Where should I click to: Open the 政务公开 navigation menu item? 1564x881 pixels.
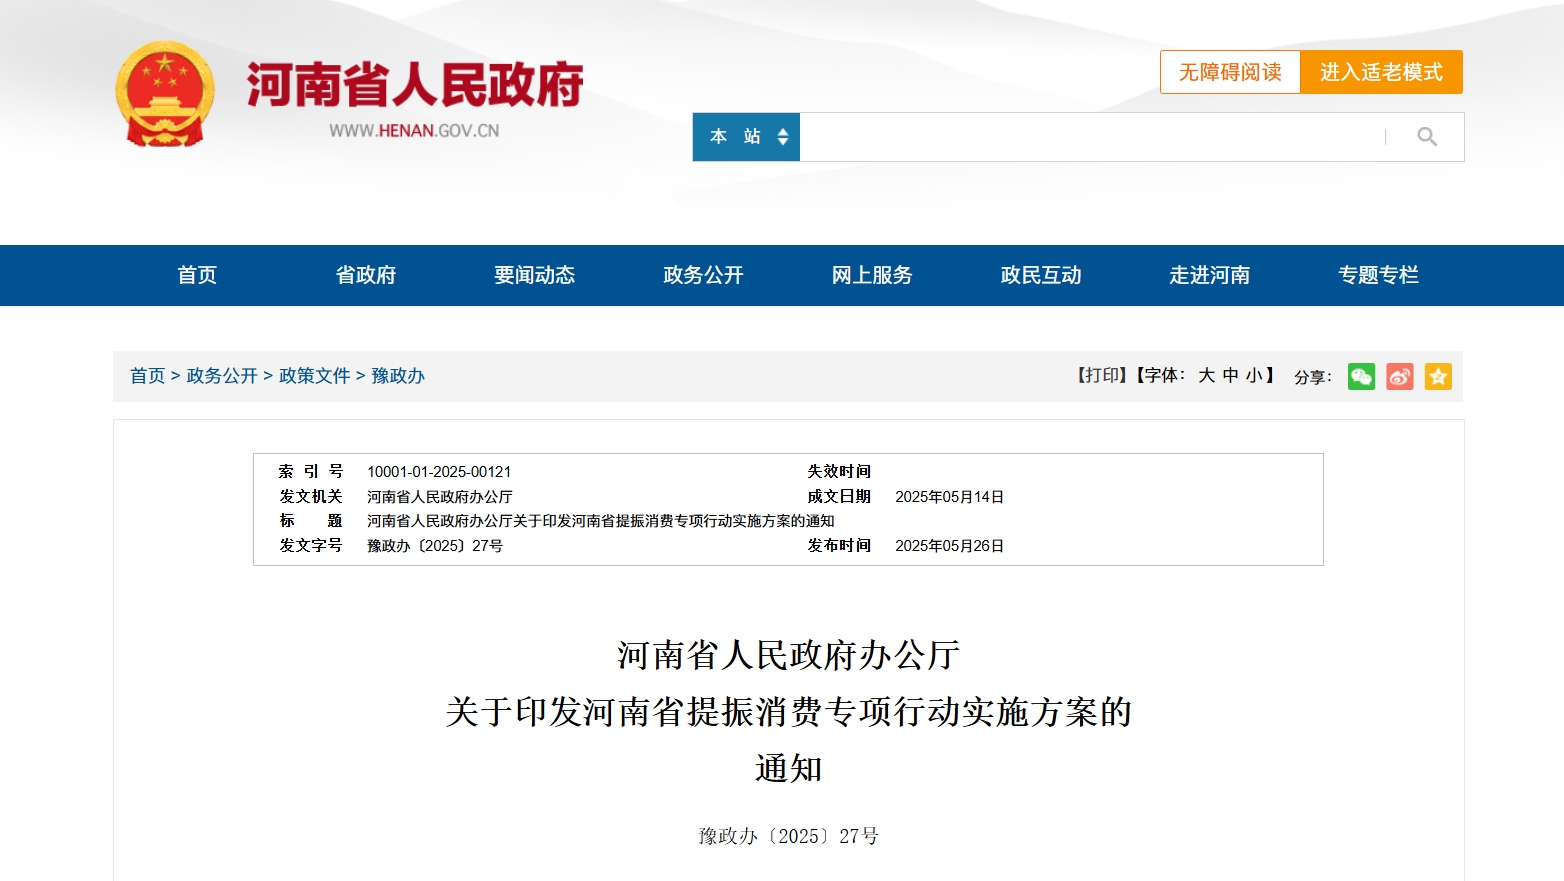click(x=703, y=275)
